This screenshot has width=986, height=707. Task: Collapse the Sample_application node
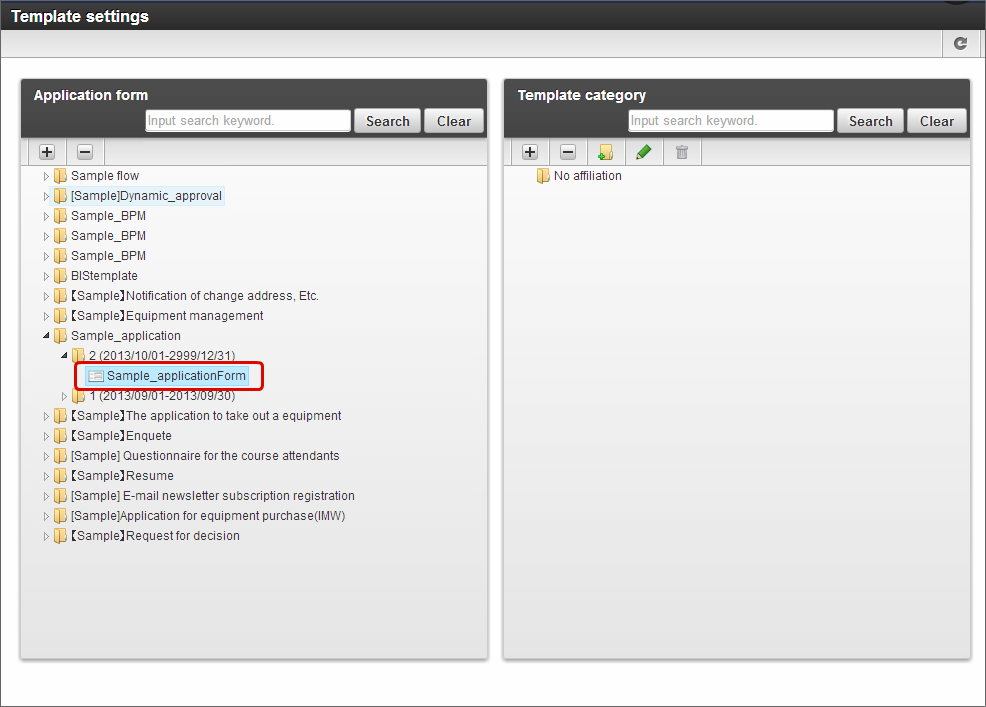click(46, 336)
